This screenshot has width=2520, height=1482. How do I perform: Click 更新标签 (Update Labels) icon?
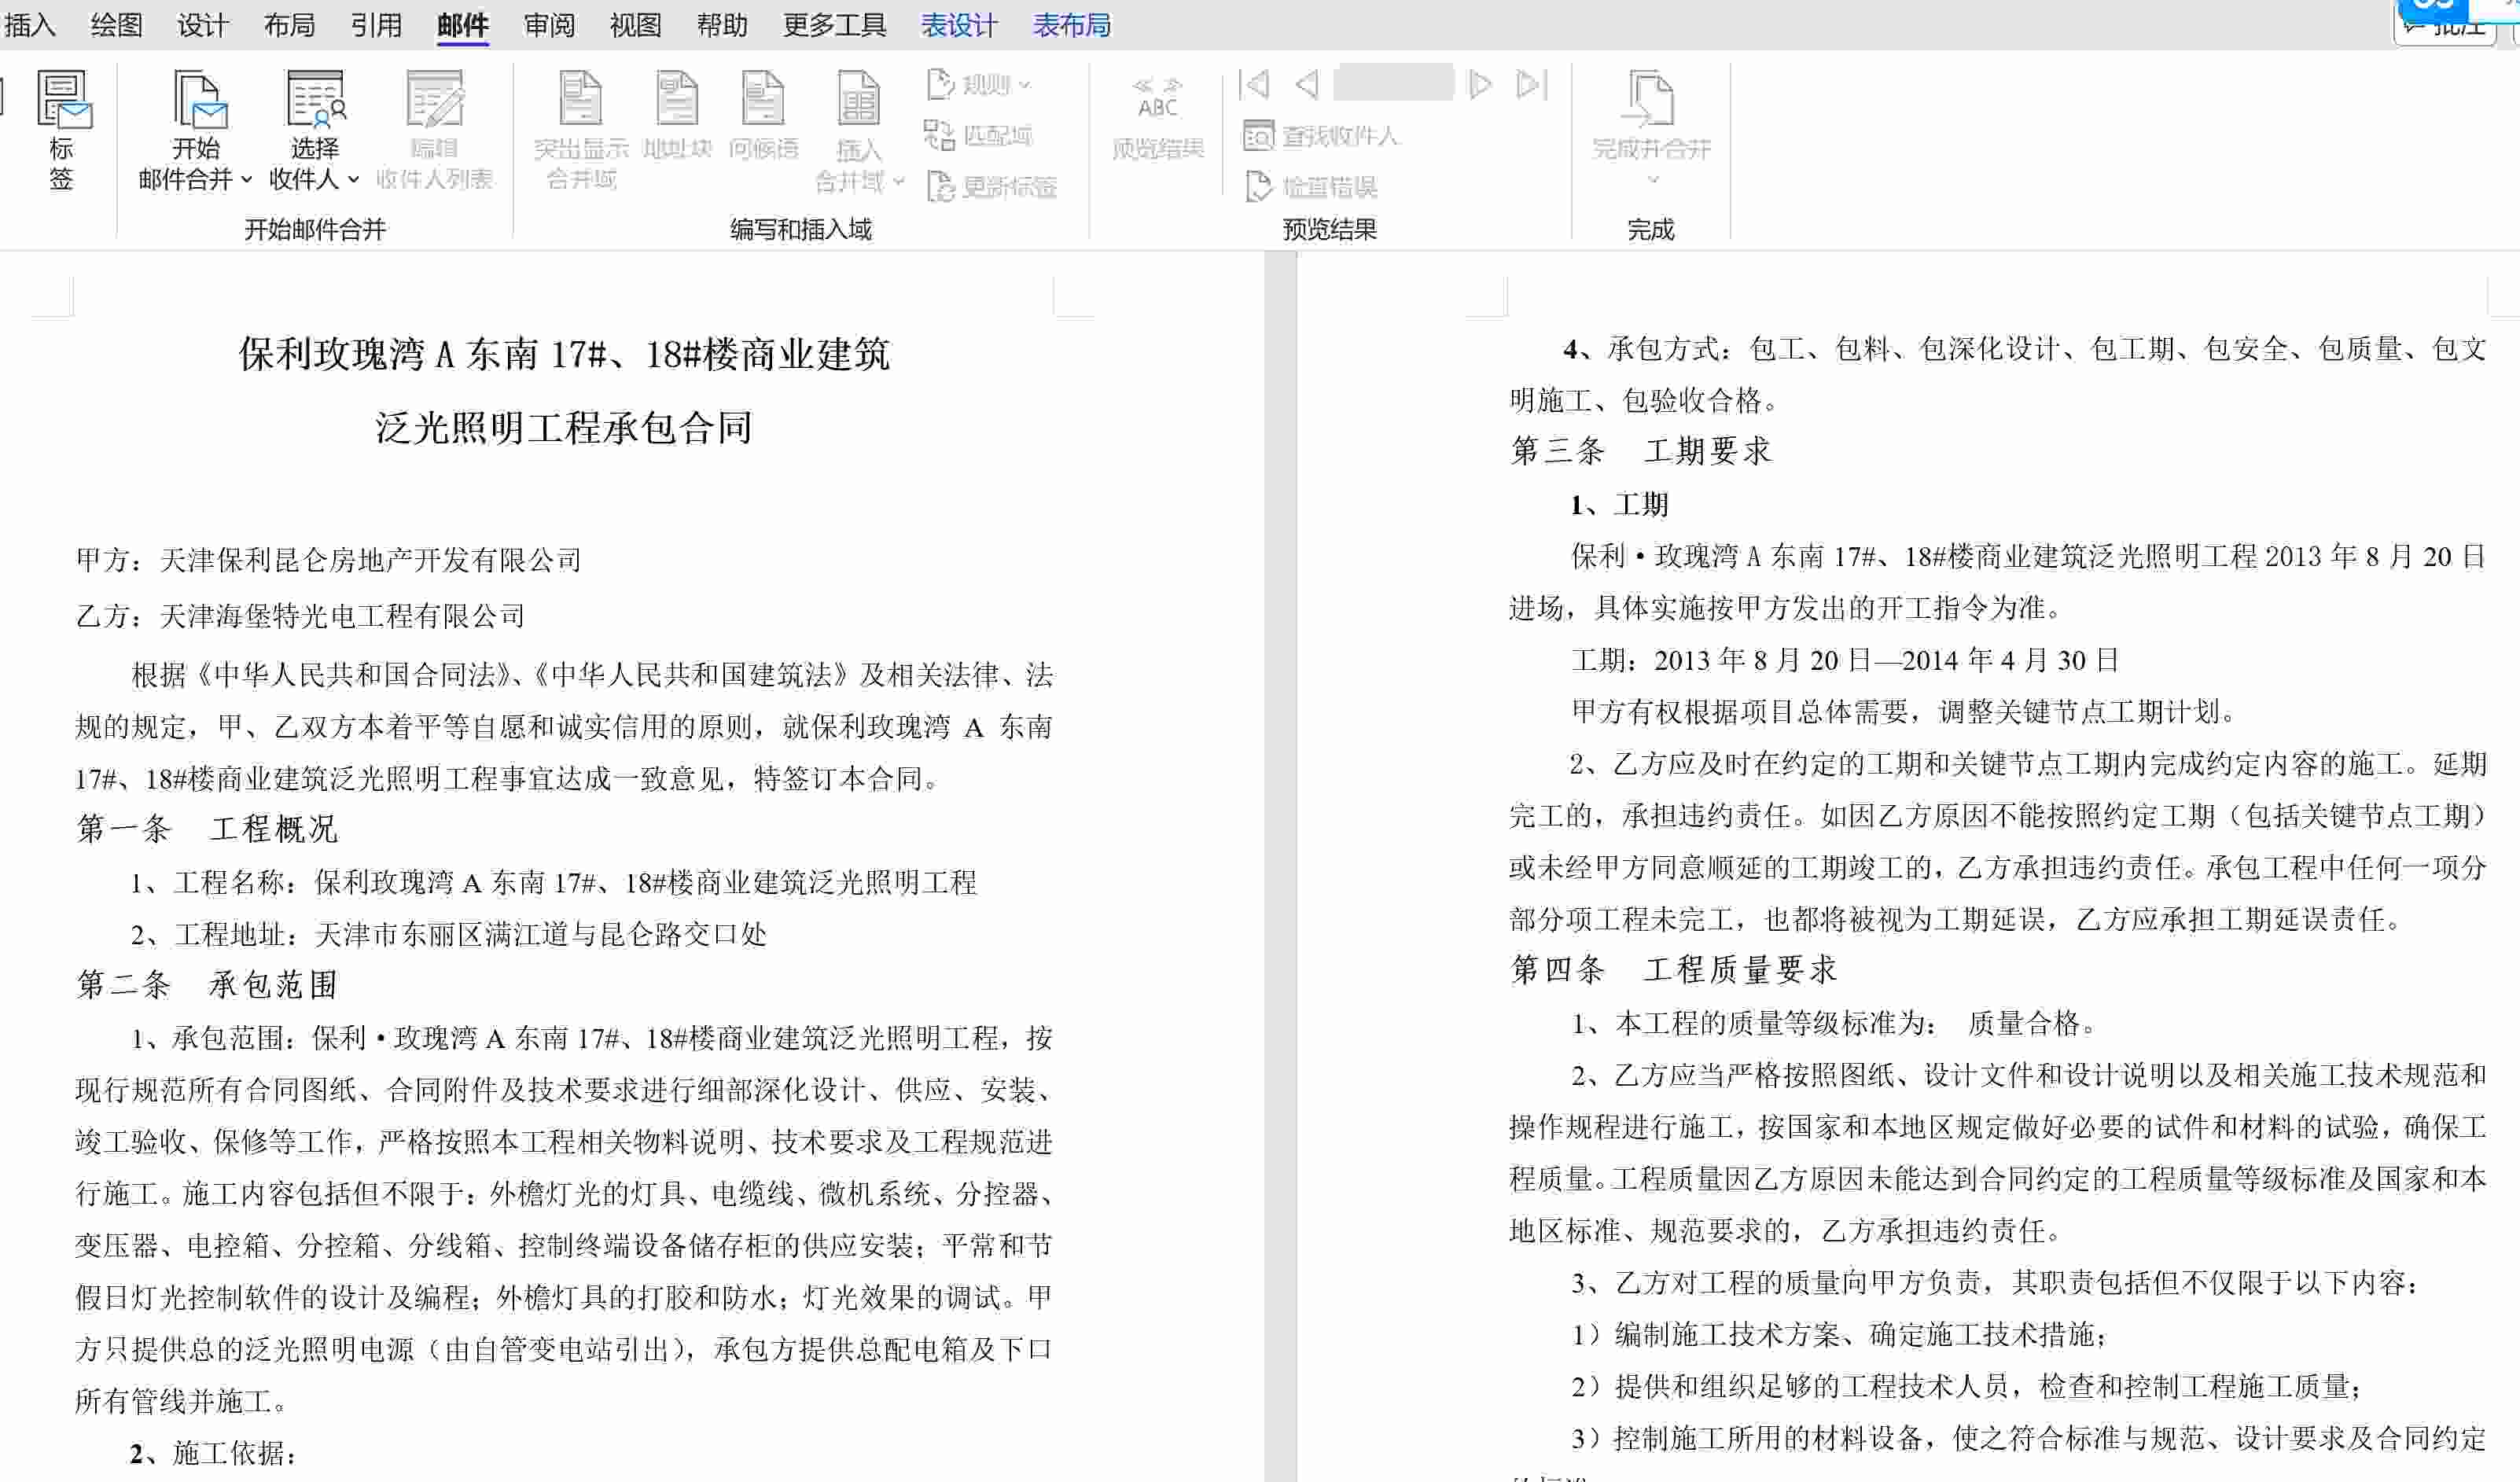click(x=940, y=186)
